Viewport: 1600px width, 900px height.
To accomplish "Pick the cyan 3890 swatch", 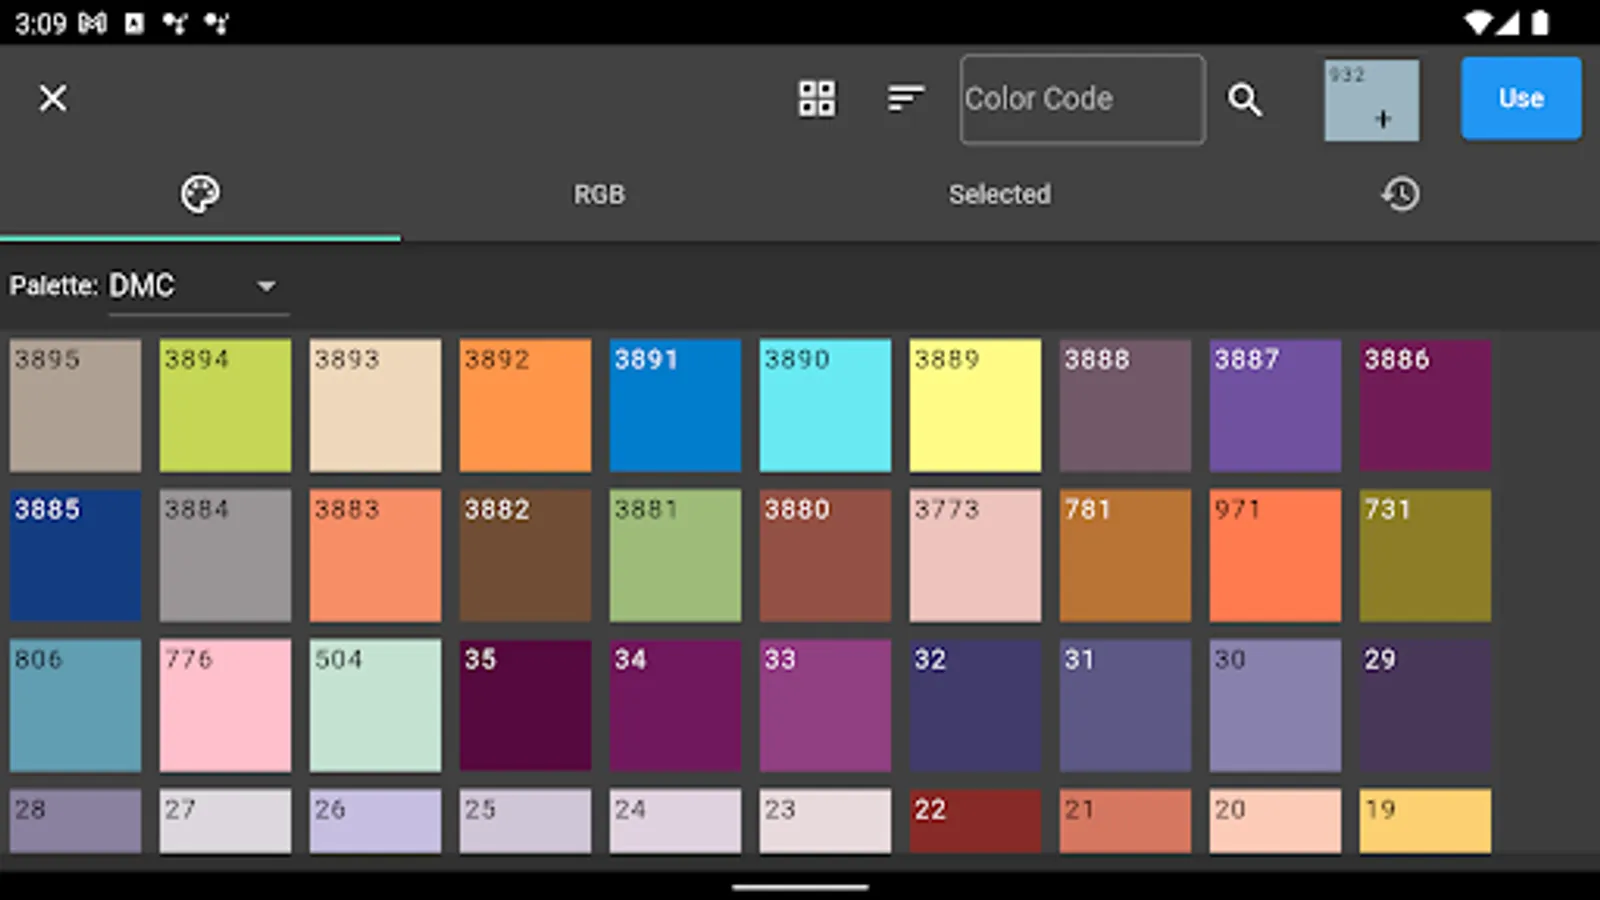I will coord(825,405).
